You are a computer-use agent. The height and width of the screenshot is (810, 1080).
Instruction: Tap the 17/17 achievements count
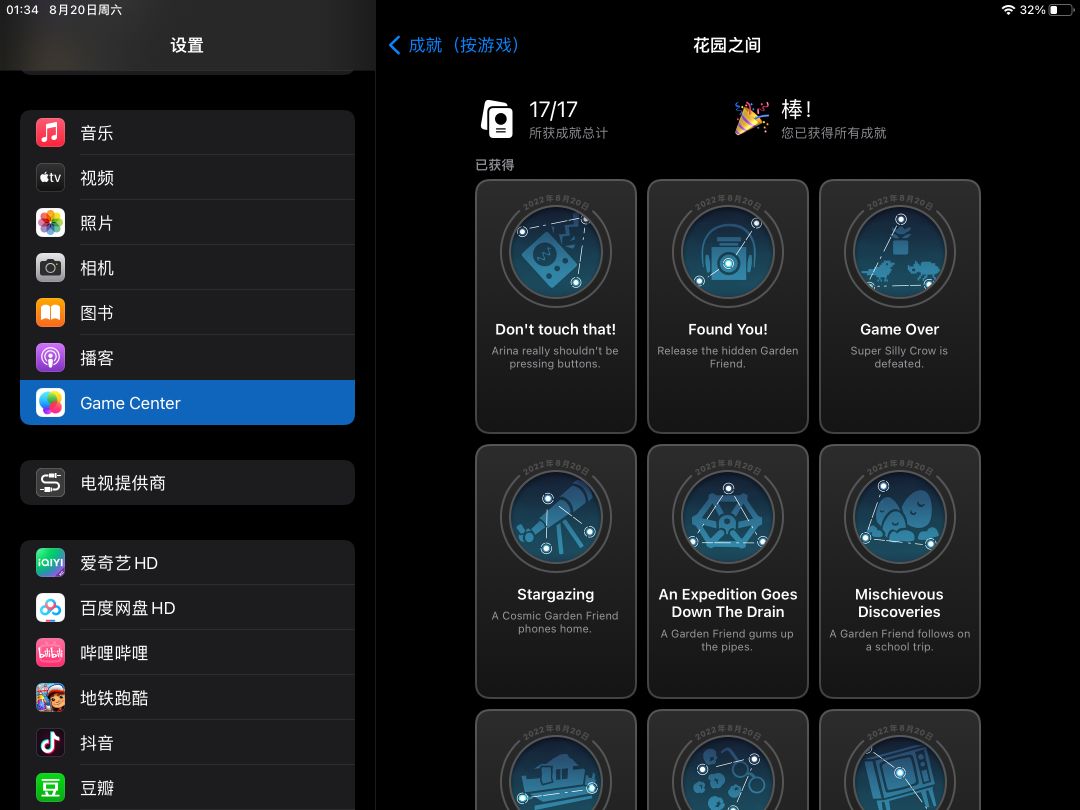pos(553,110)
